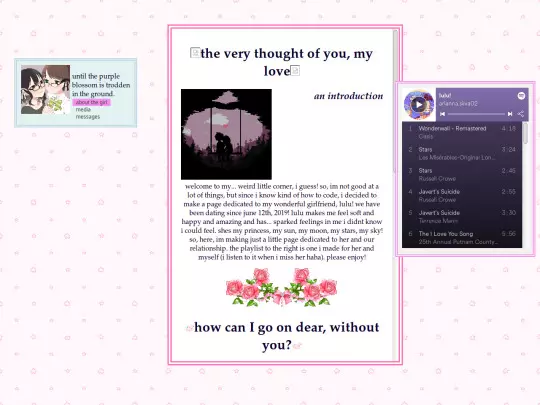Play track 2 Stars, Les Misérables cast
Image resolution: width=540 pixels, height=405 pixels.
click(x=462, y=153)
